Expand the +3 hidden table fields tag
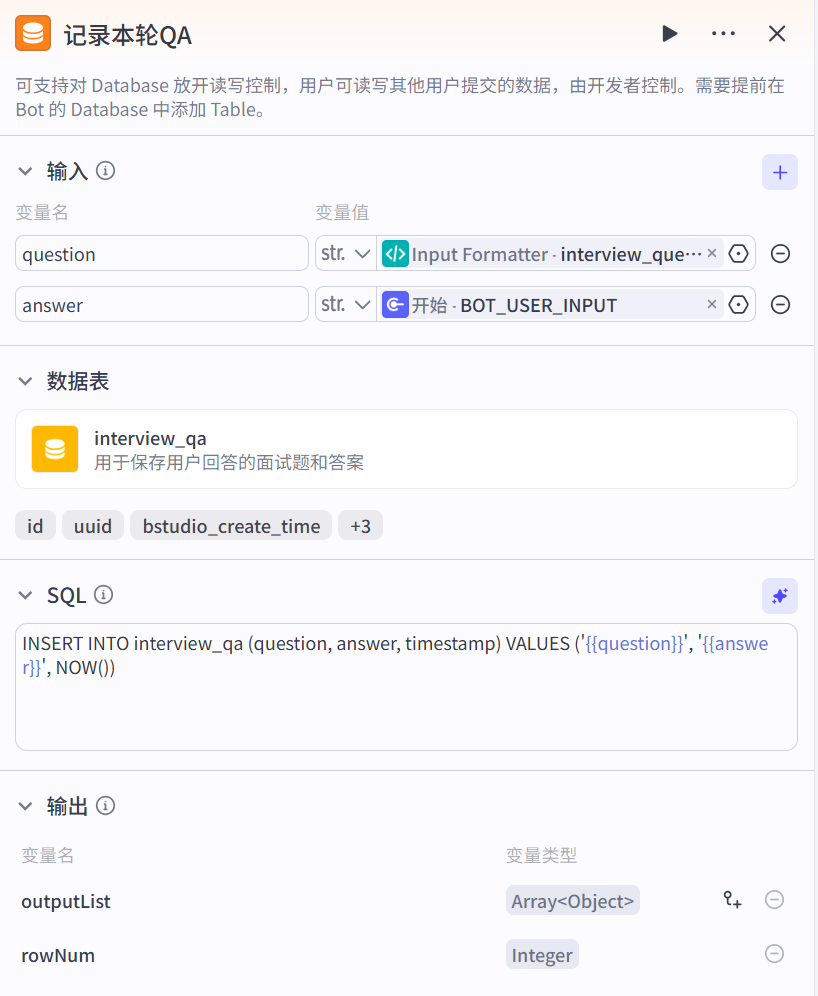 pos(360,526)
